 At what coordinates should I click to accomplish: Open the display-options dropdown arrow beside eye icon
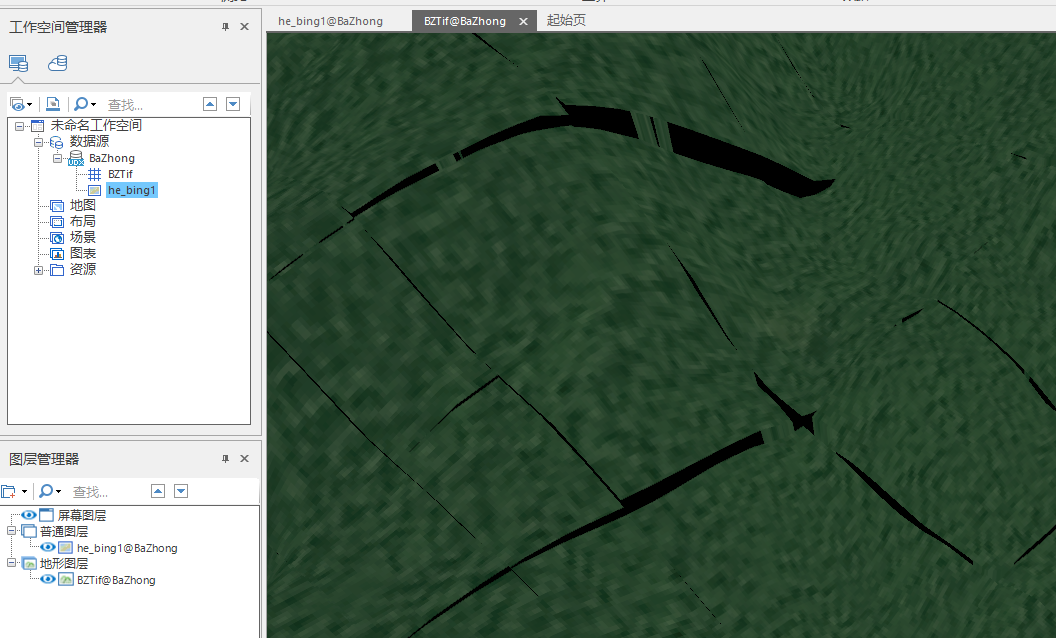30,104
